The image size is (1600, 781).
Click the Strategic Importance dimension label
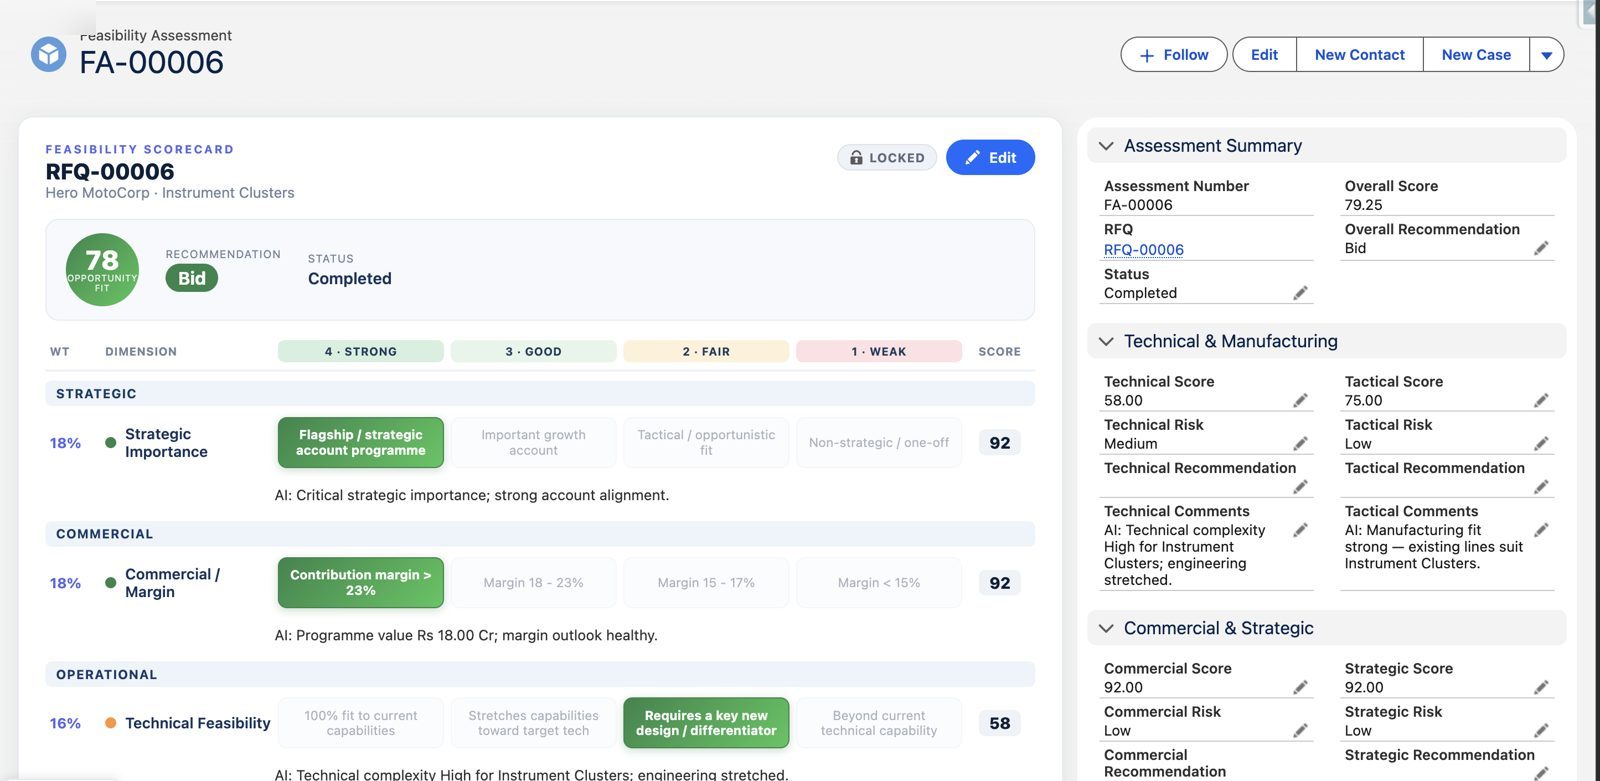pyautogui.click(x=166, y=443)
